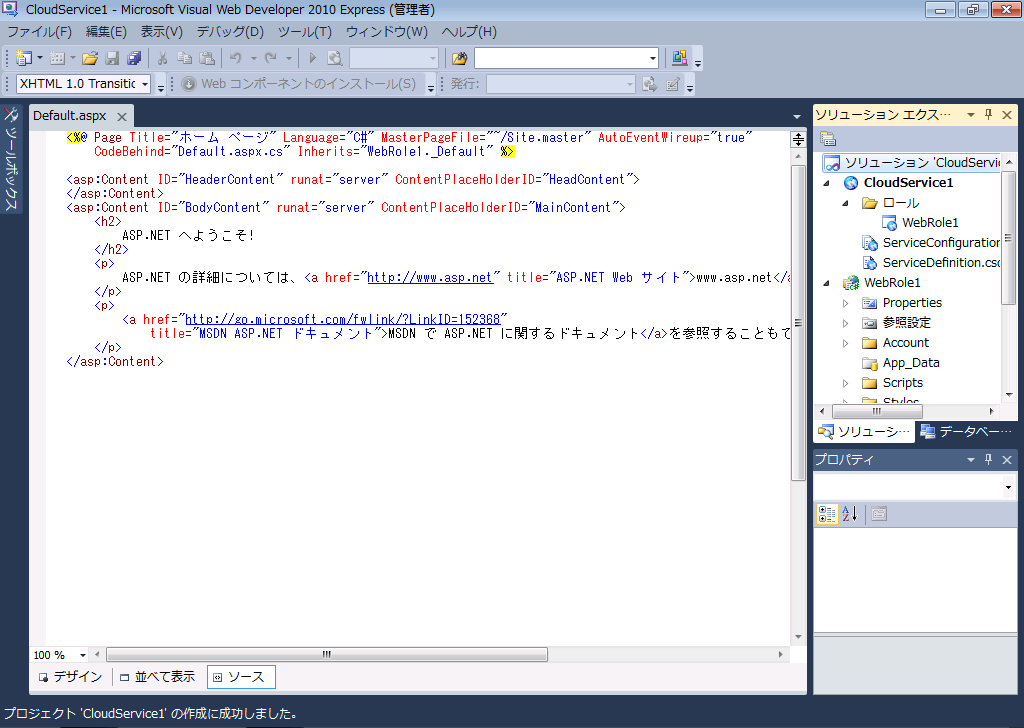The image size is (1024, 728).
Task: Click the publish icon next to 発行 dropdown
Action: coord(650,84)
